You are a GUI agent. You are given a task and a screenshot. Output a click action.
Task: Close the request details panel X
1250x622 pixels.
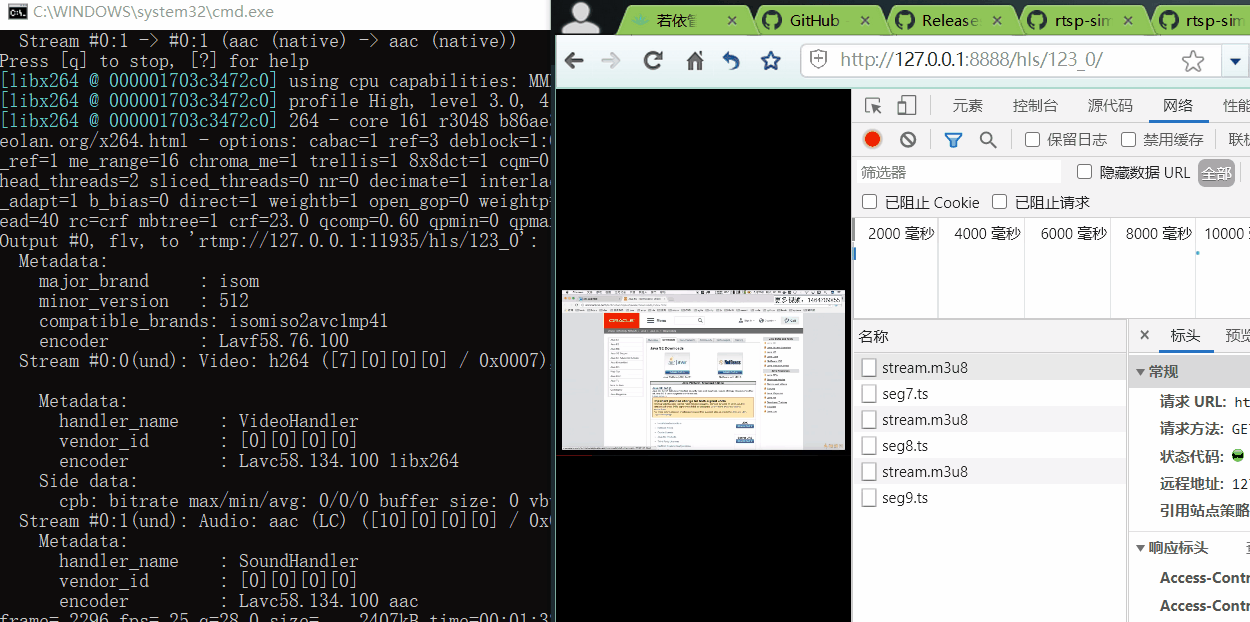[1145, 336]
